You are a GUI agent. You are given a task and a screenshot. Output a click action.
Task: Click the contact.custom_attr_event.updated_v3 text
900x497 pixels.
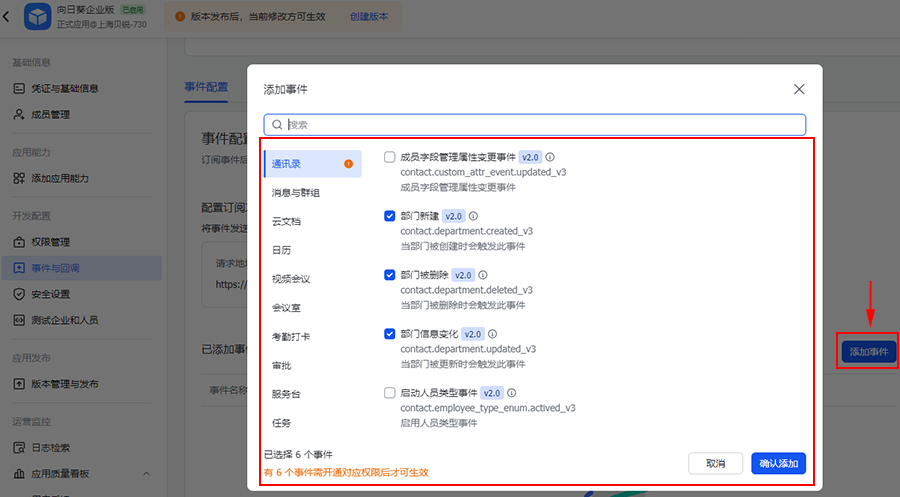click(x=483, y=172)
